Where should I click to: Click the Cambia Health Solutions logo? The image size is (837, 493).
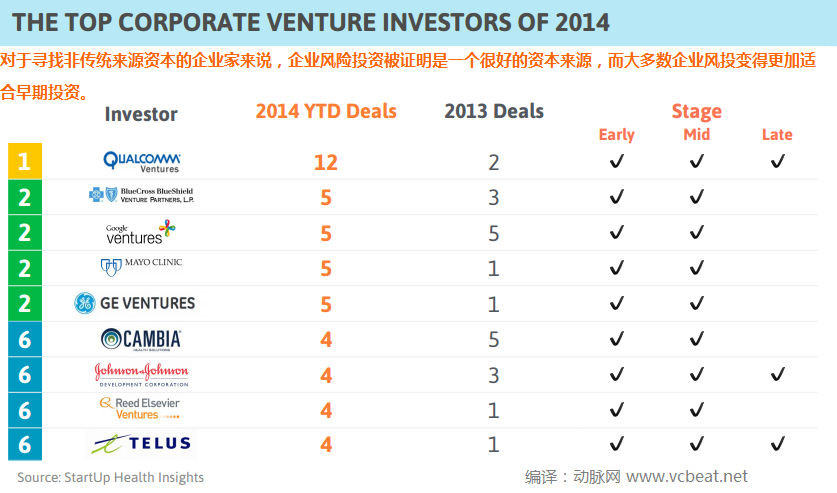click(141, 339)
